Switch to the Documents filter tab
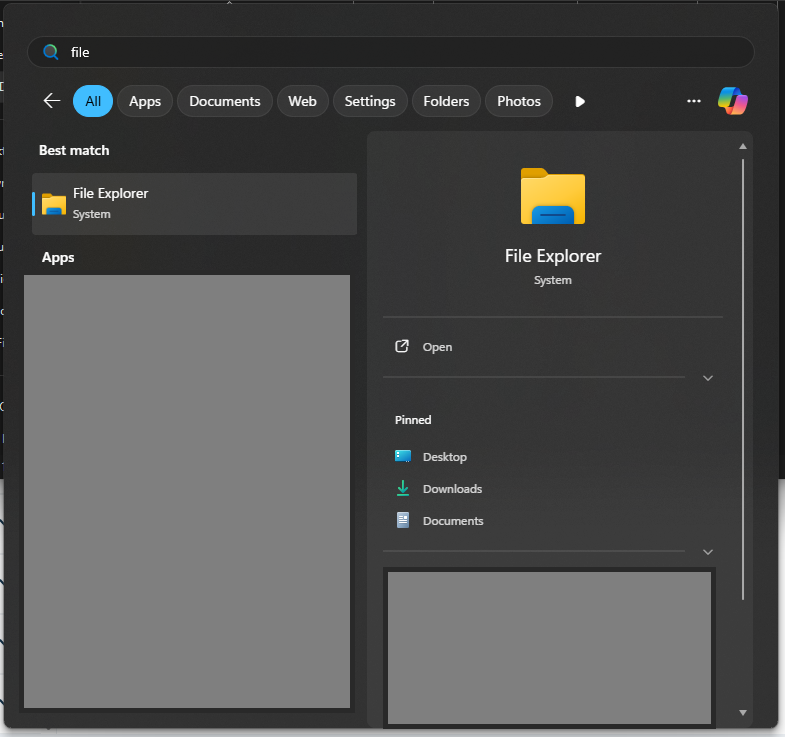 (x=225, y=101)
